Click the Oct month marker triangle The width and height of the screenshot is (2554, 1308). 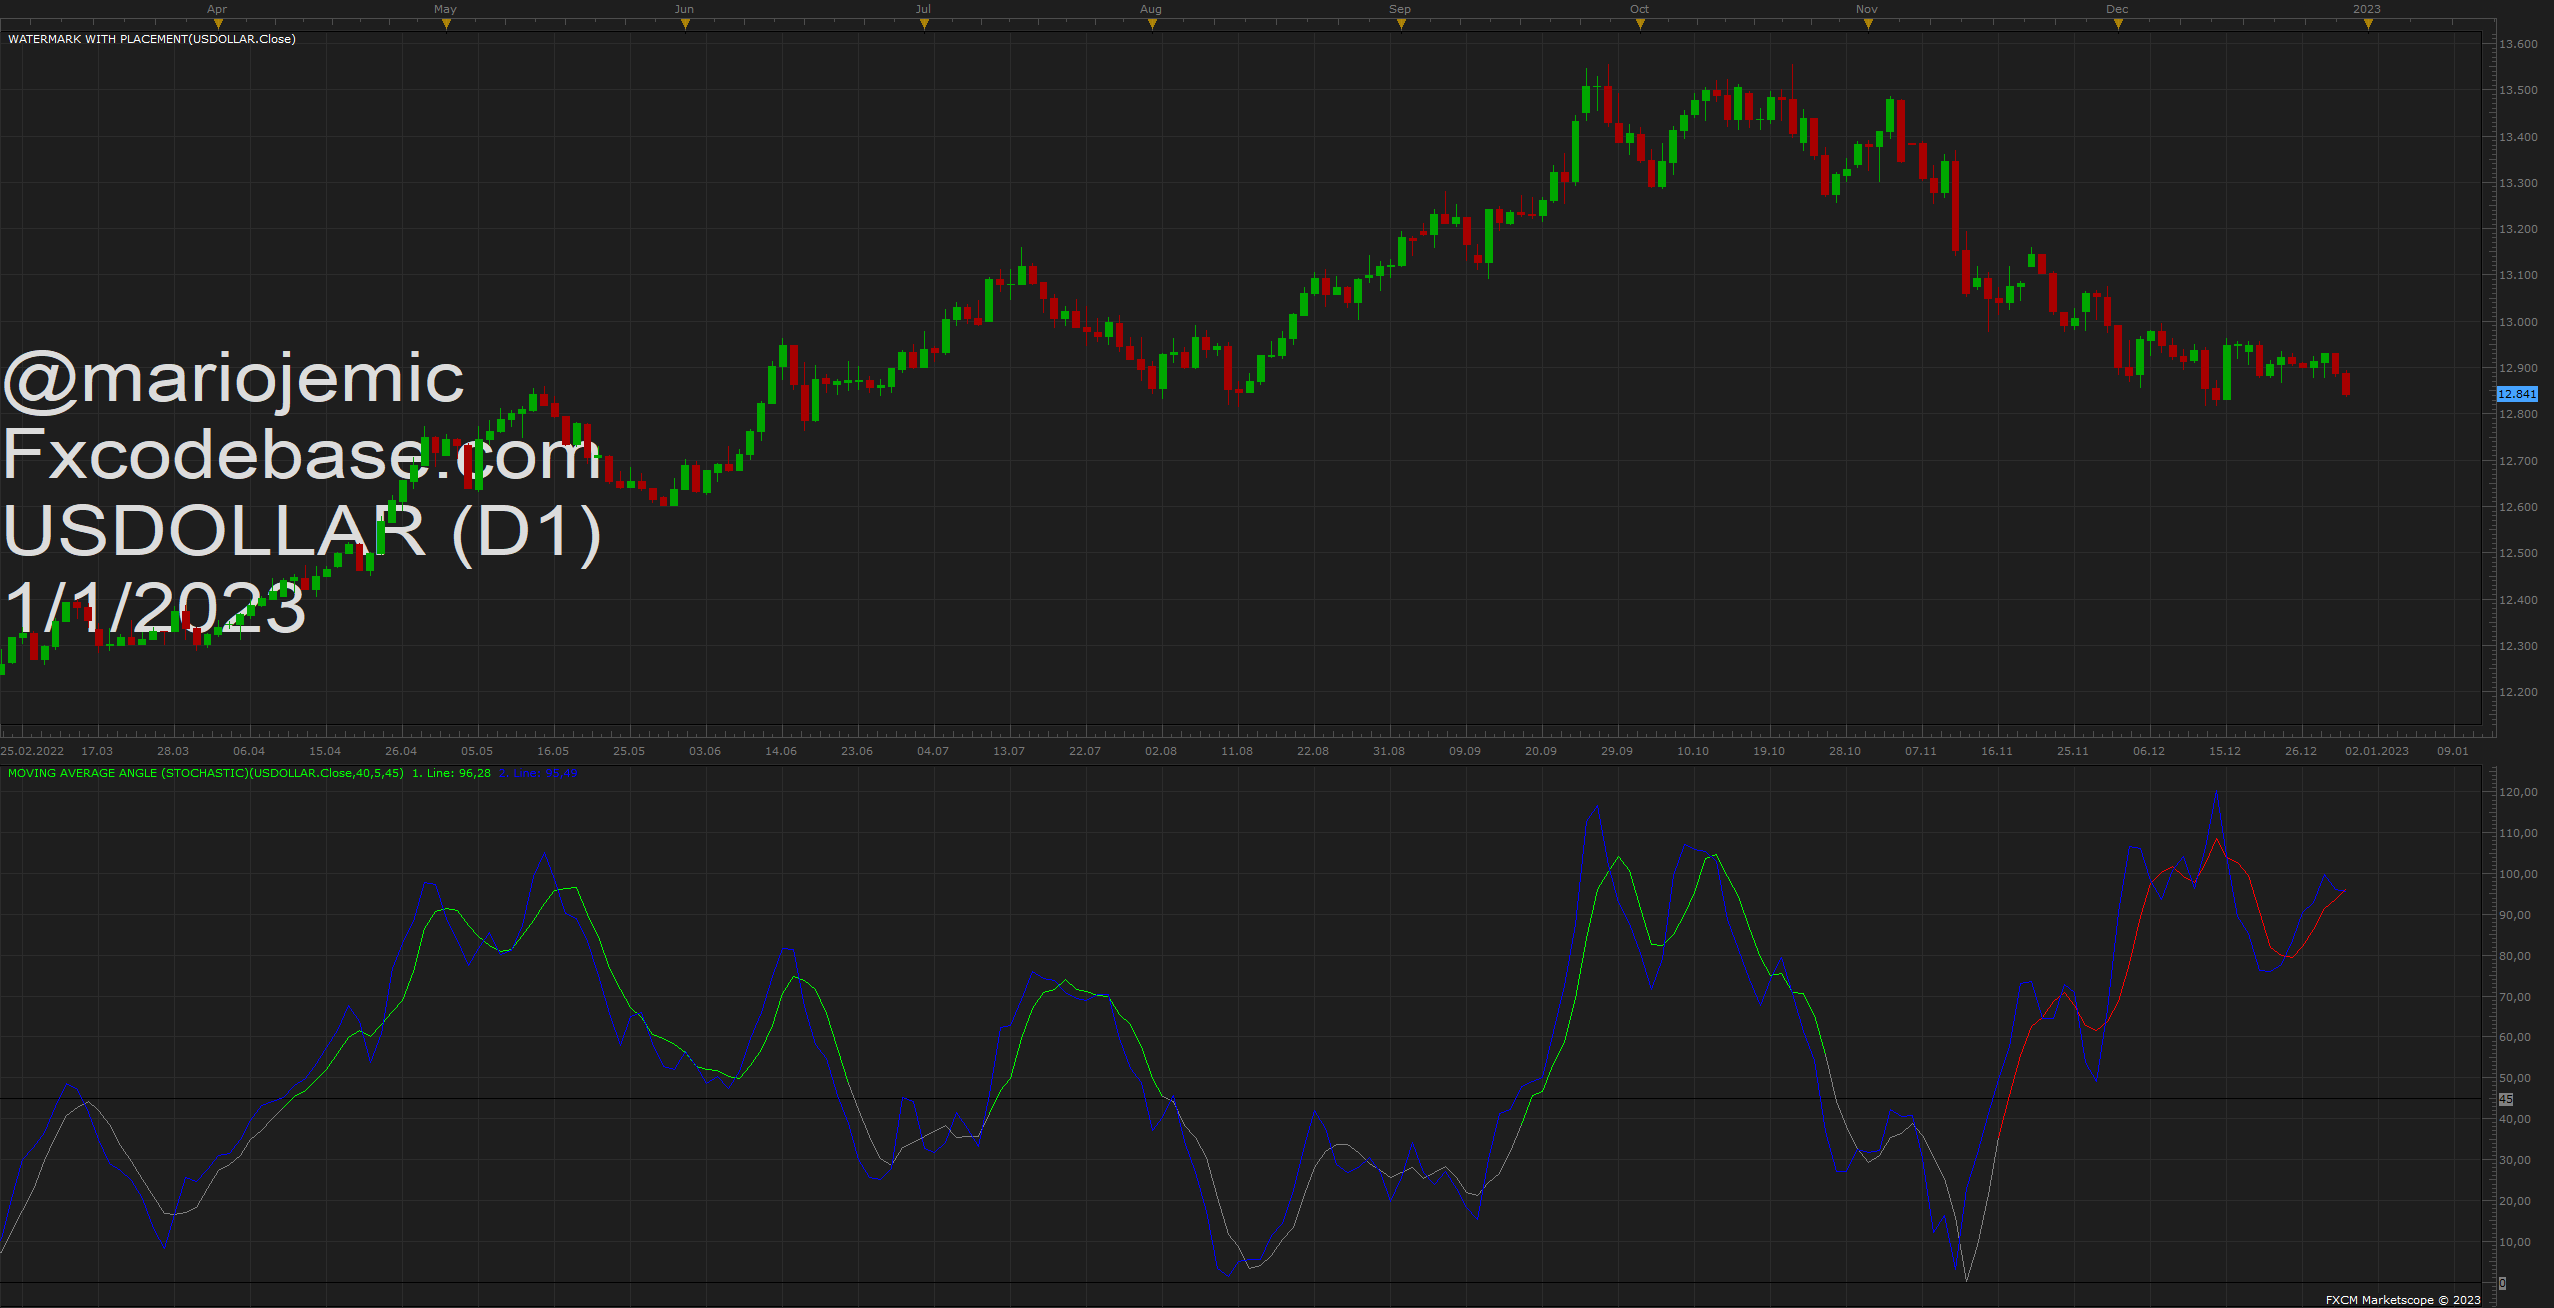[1640, 24]
